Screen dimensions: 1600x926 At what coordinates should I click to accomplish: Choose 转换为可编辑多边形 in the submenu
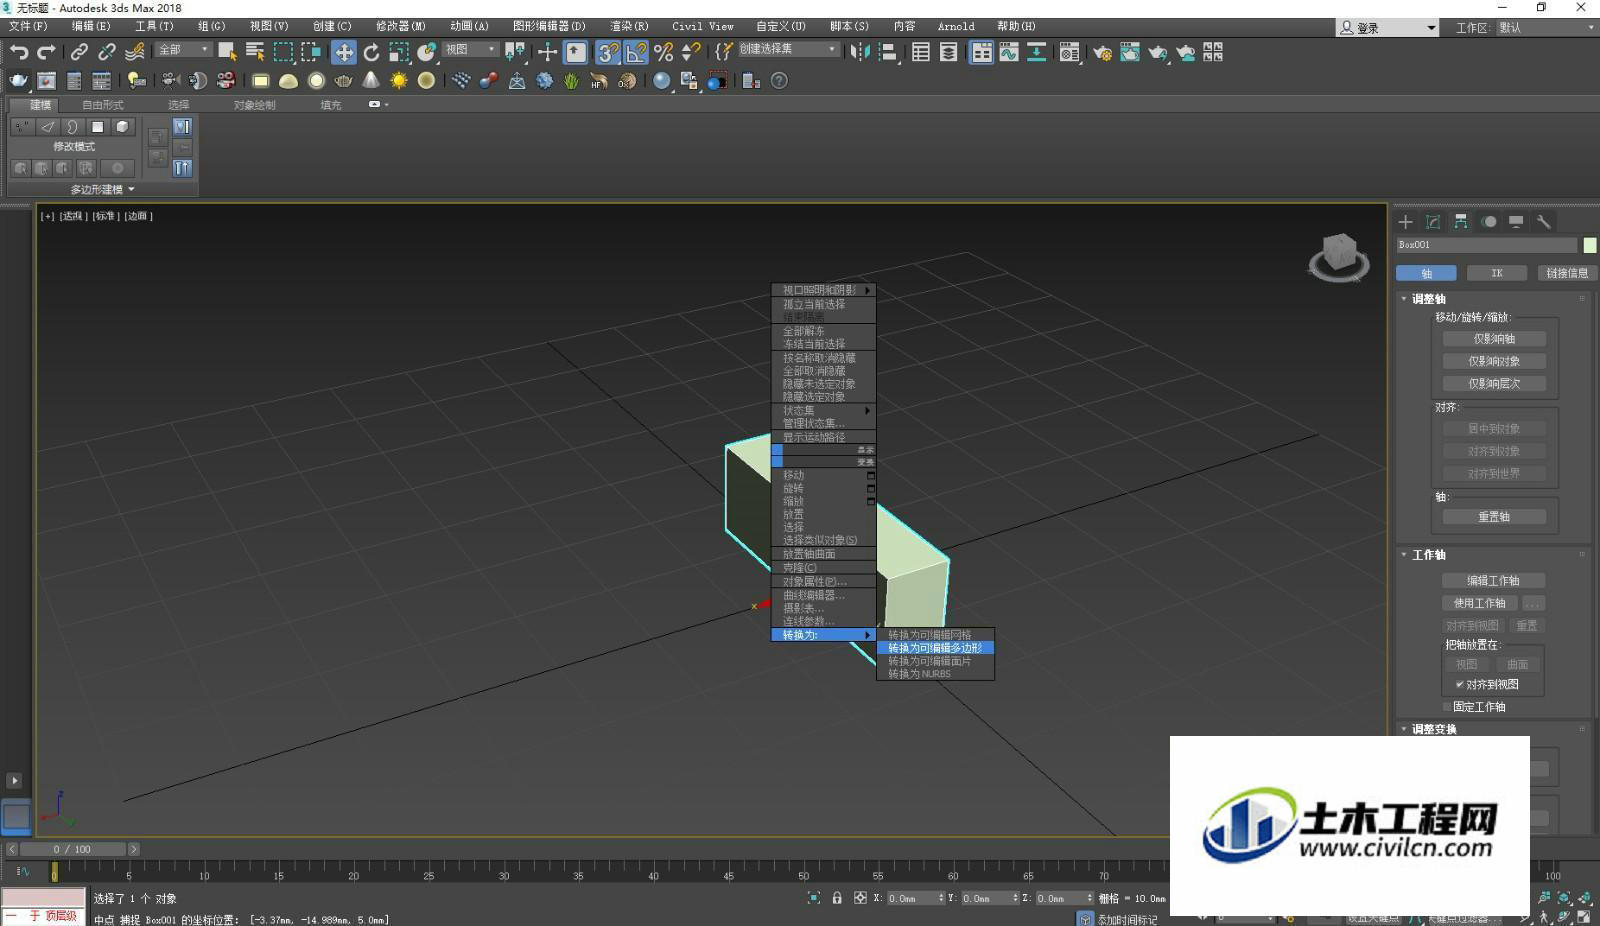click(936, 648)
